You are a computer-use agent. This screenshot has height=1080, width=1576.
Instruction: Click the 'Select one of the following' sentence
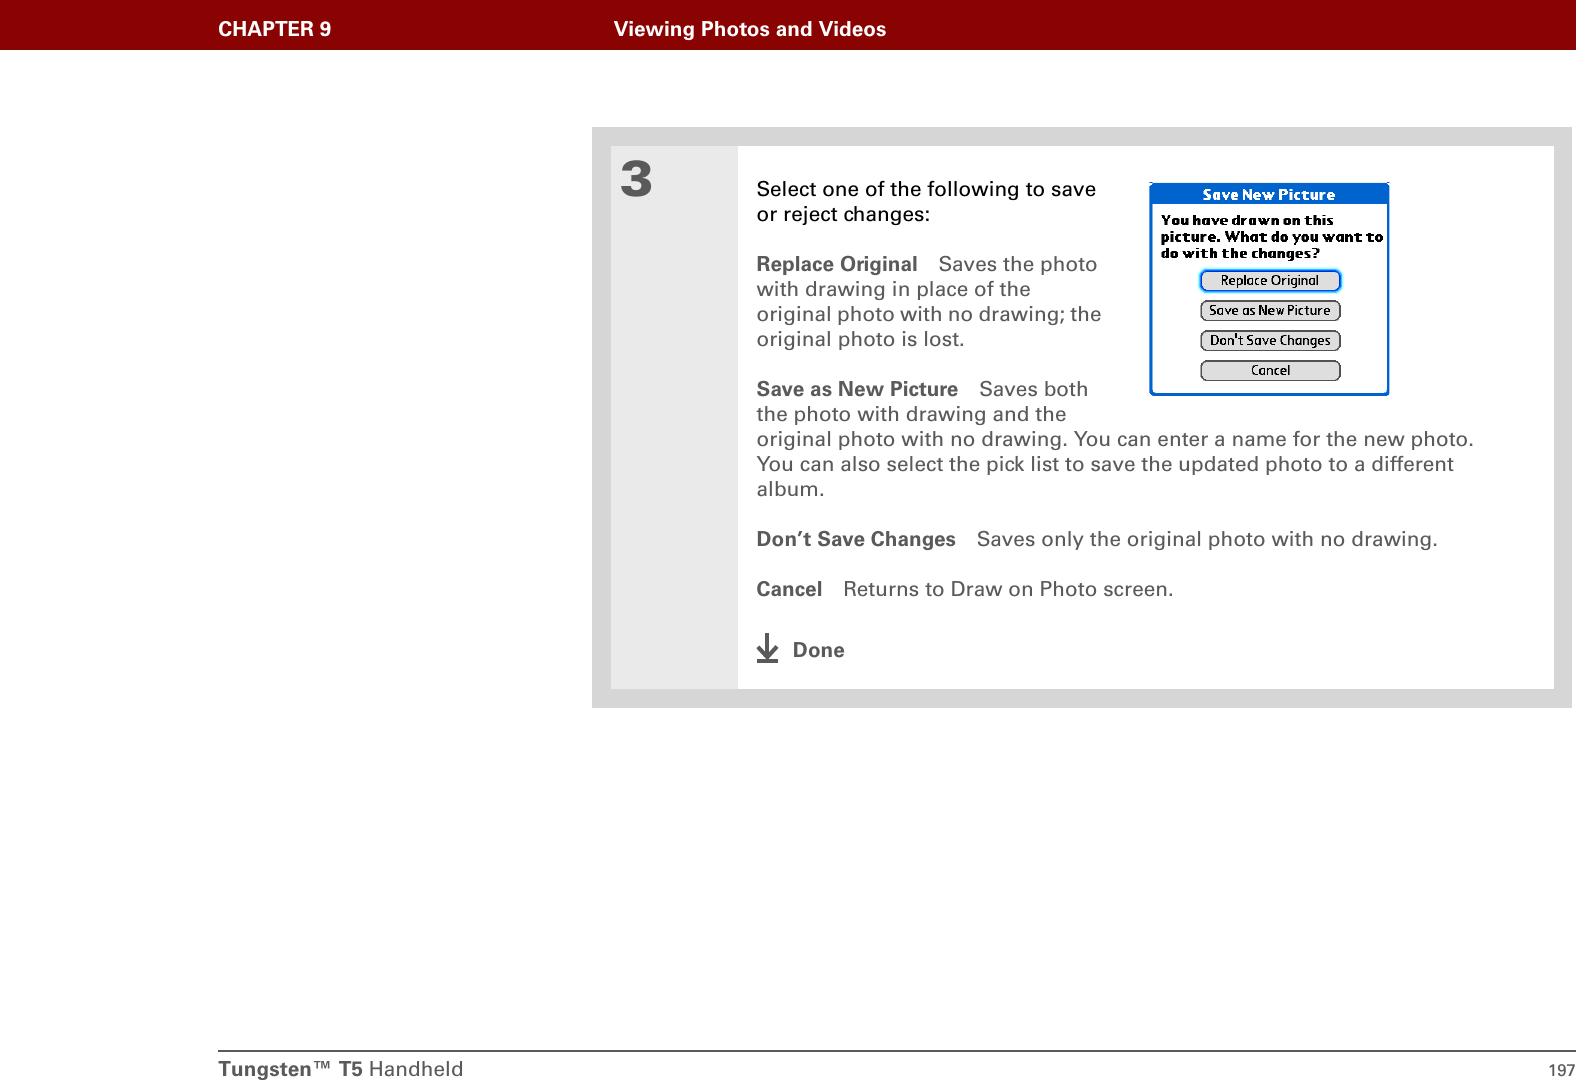click(x=926, y=202)
